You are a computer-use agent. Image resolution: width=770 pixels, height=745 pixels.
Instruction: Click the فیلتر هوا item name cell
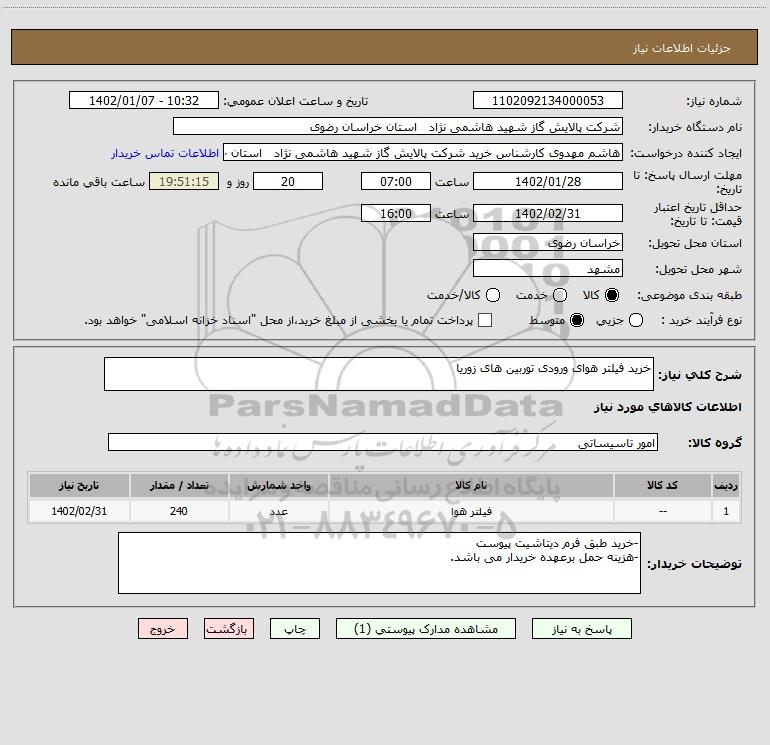coord(471,511)
